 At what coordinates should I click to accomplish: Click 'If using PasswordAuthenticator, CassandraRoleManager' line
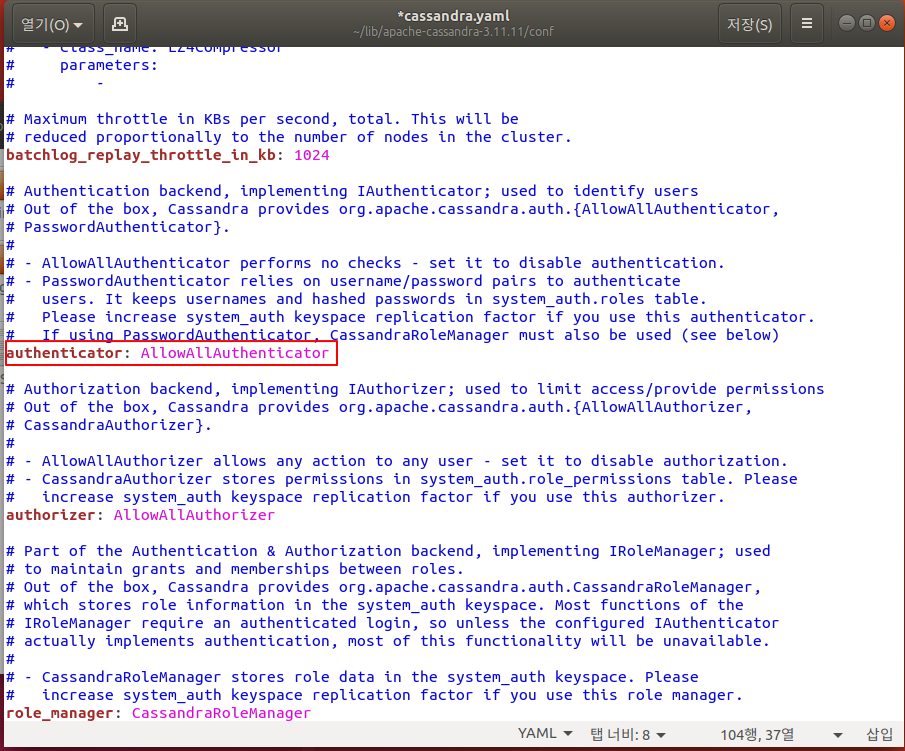click(x=392, y=335)
